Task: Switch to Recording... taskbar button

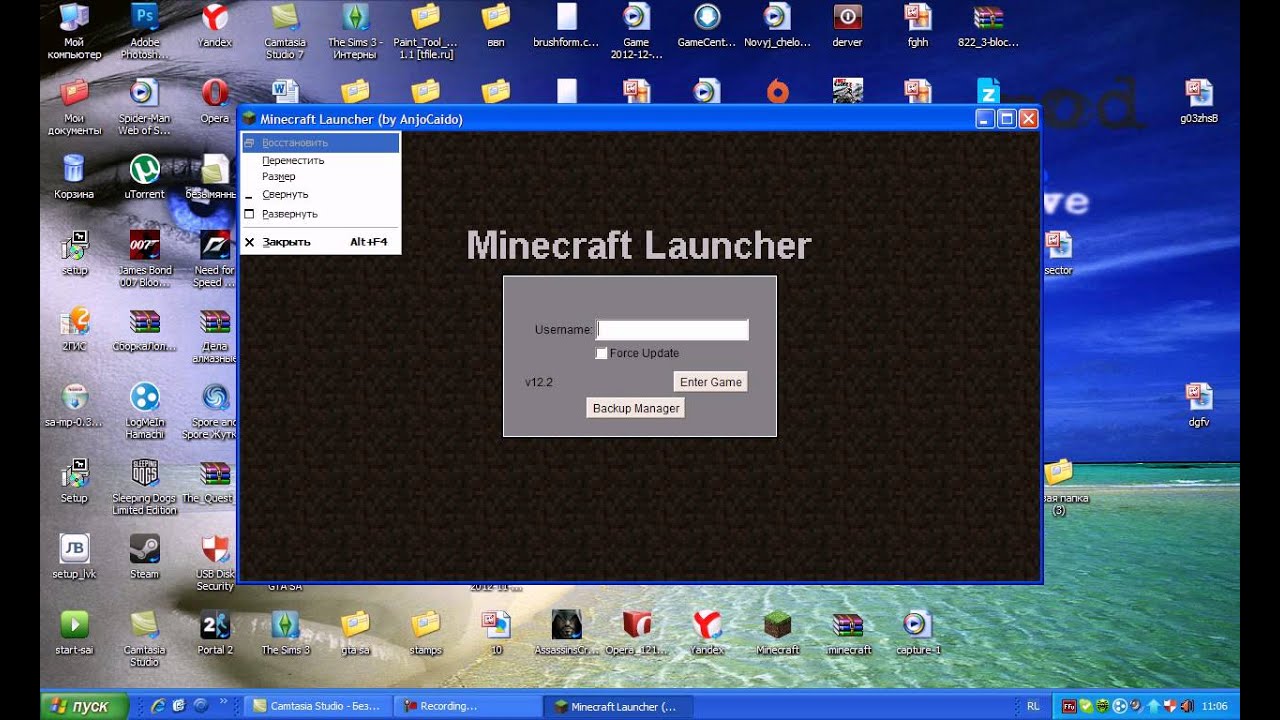Action: [467, 706]
